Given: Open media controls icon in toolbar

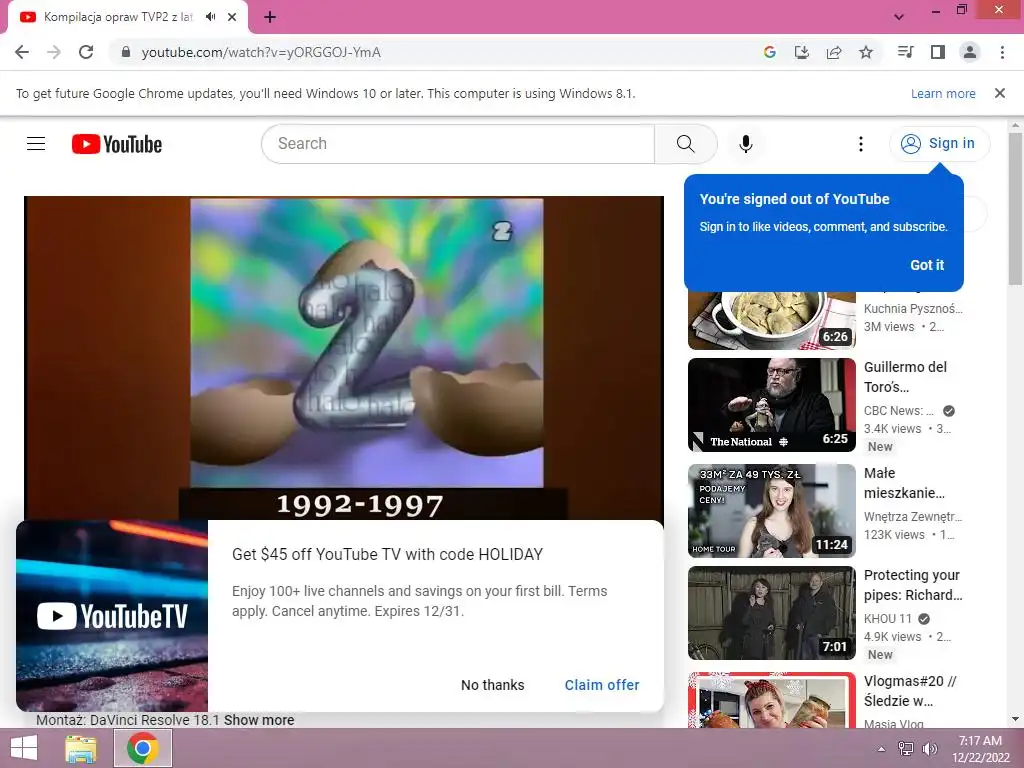Looking at the screenshot, I should (x=905, y=52).
